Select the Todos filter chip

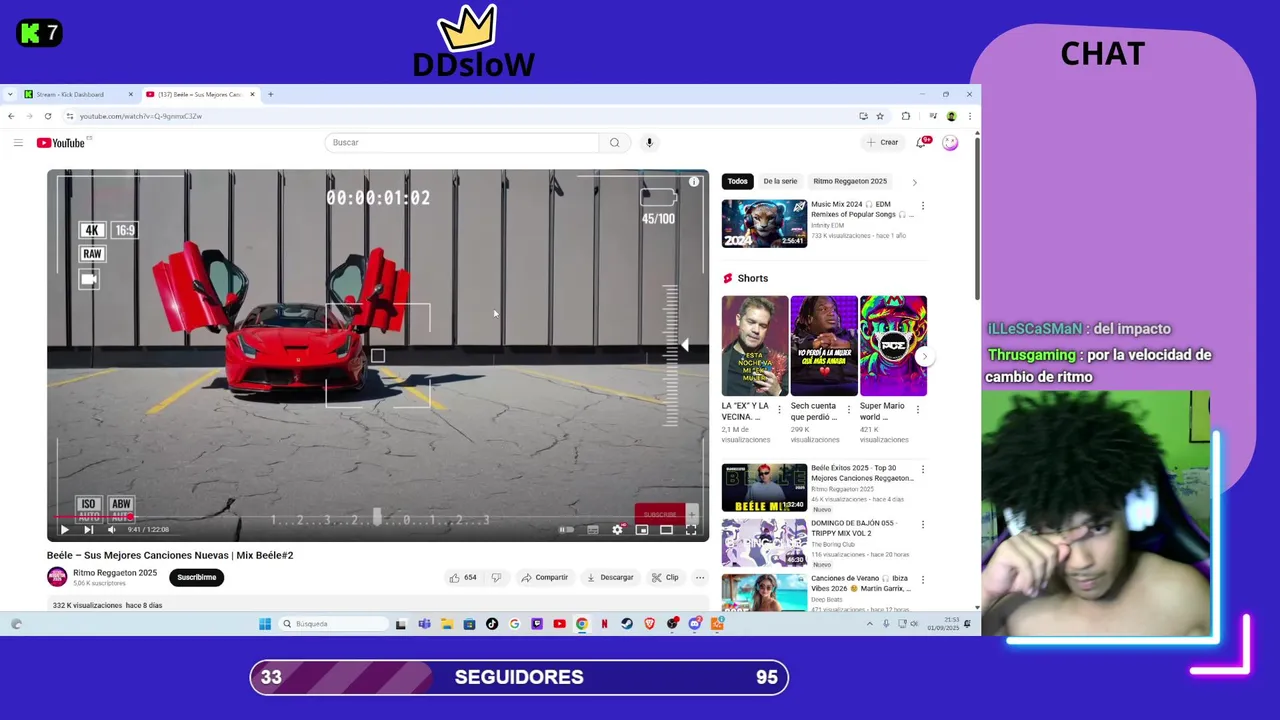click(737, 181)
